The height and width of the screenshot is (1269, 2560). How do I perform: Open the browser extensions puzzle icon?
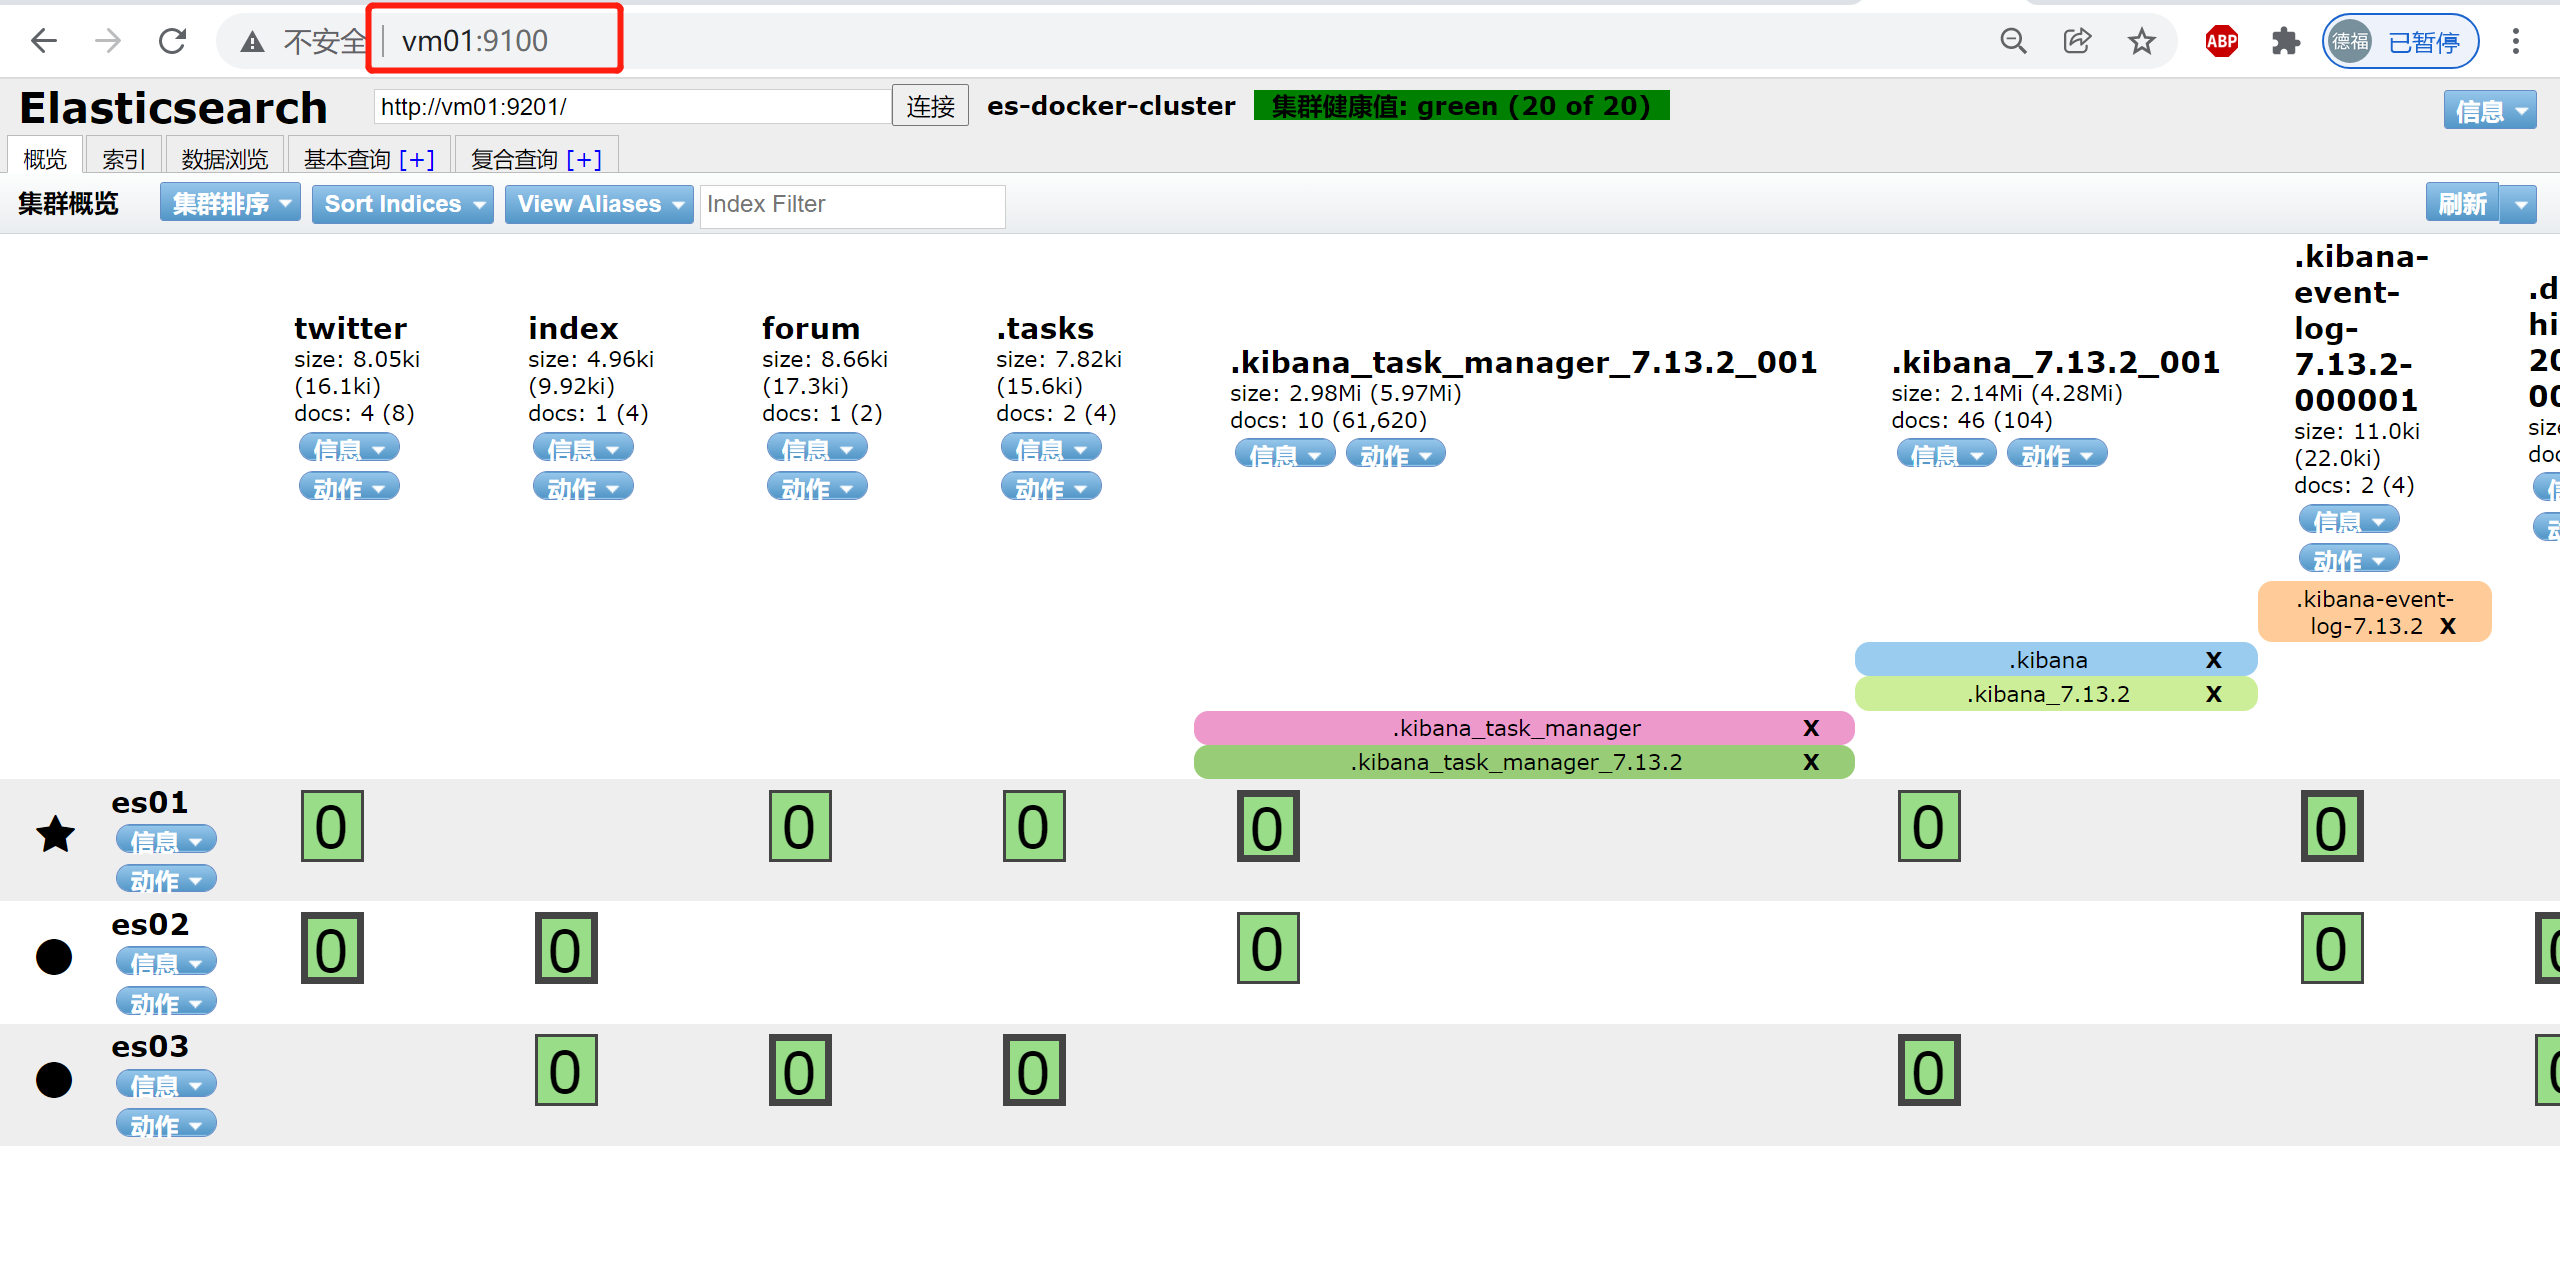(2286, 41)
